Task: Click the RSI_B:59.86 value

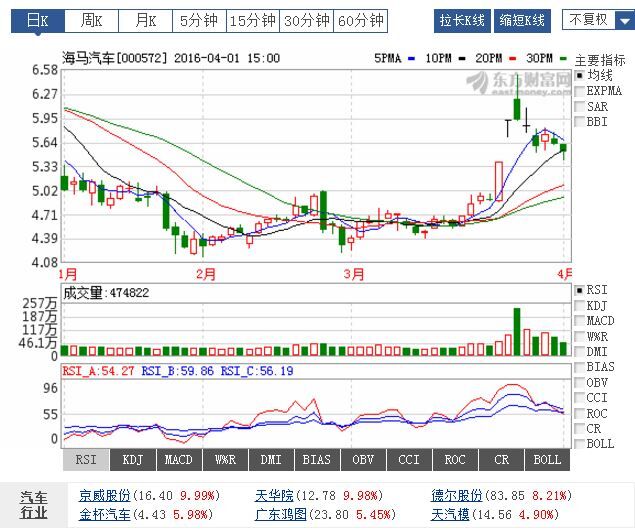Action: 177,371
